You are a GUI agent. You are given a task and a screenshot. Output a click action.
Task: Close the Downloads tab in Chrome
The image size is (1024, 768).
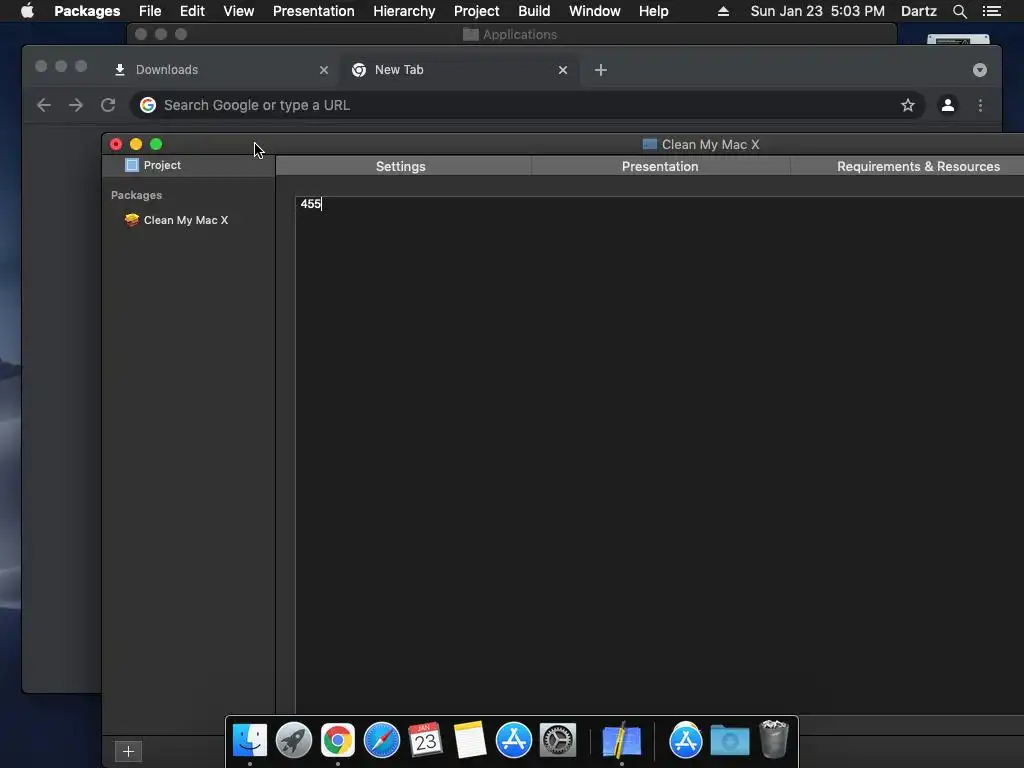[x=324, y=70]
